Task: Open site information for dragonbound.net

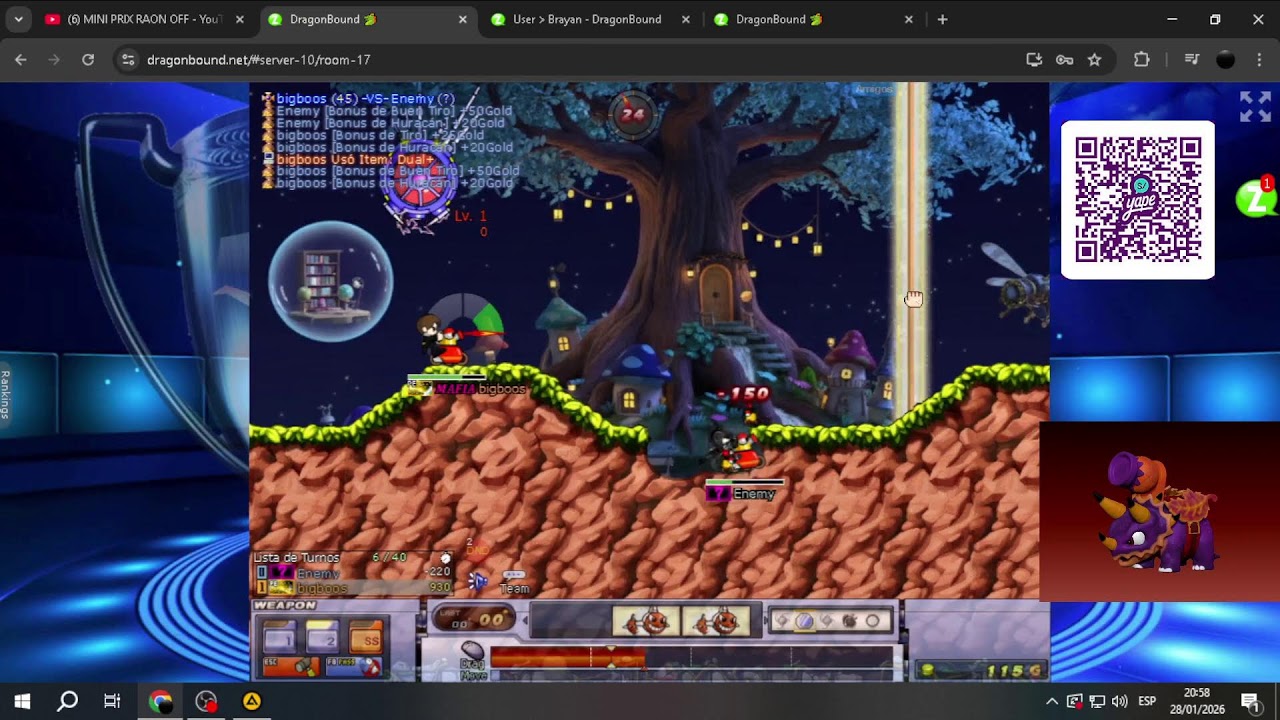Action: [x=128, y=60]
